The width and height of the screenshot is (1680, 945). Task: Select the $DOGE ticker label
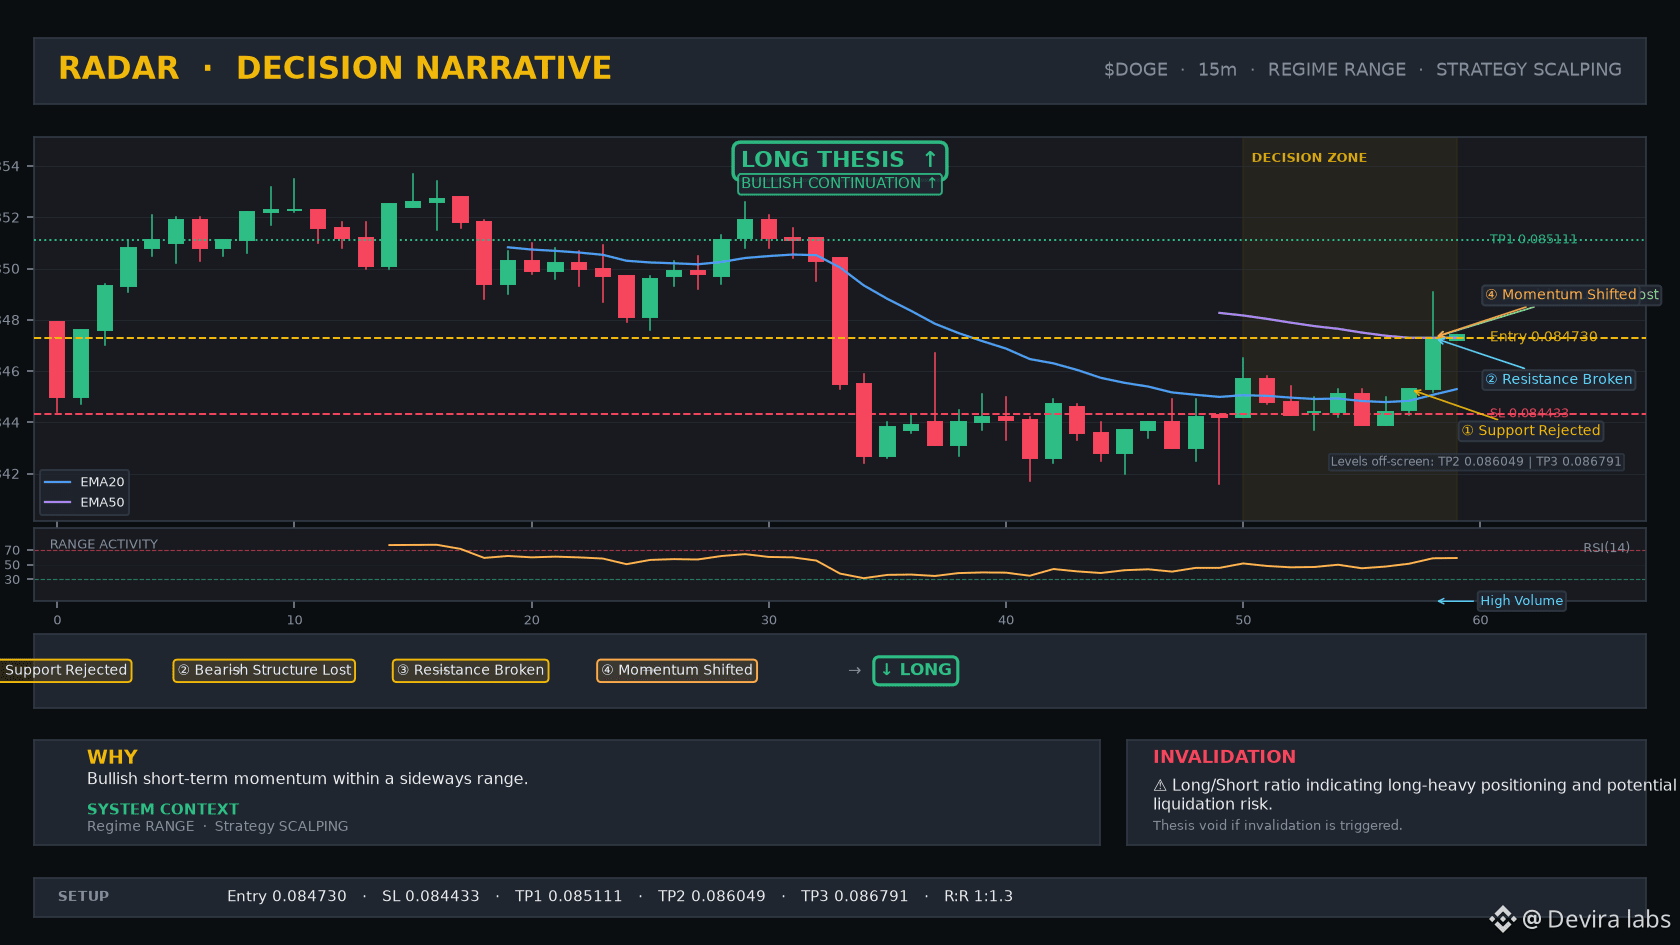point(1135,69)
